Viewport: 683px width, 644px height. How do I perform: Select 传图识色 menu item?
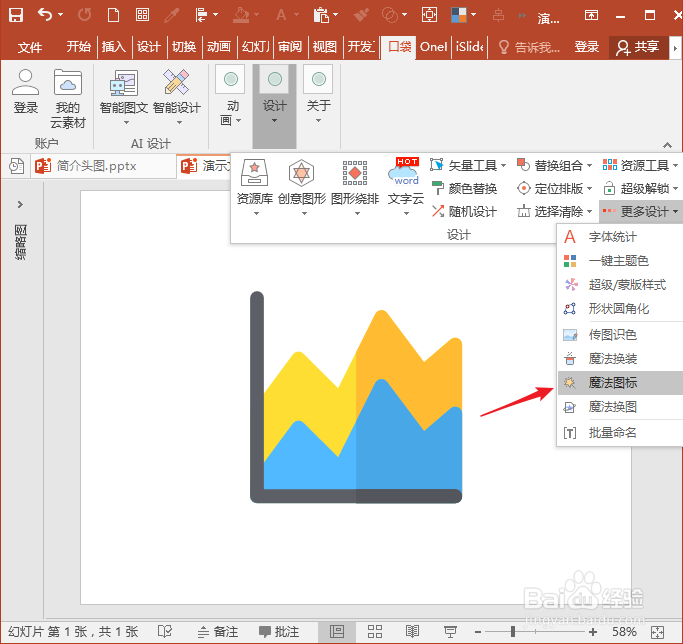point(620,335)
